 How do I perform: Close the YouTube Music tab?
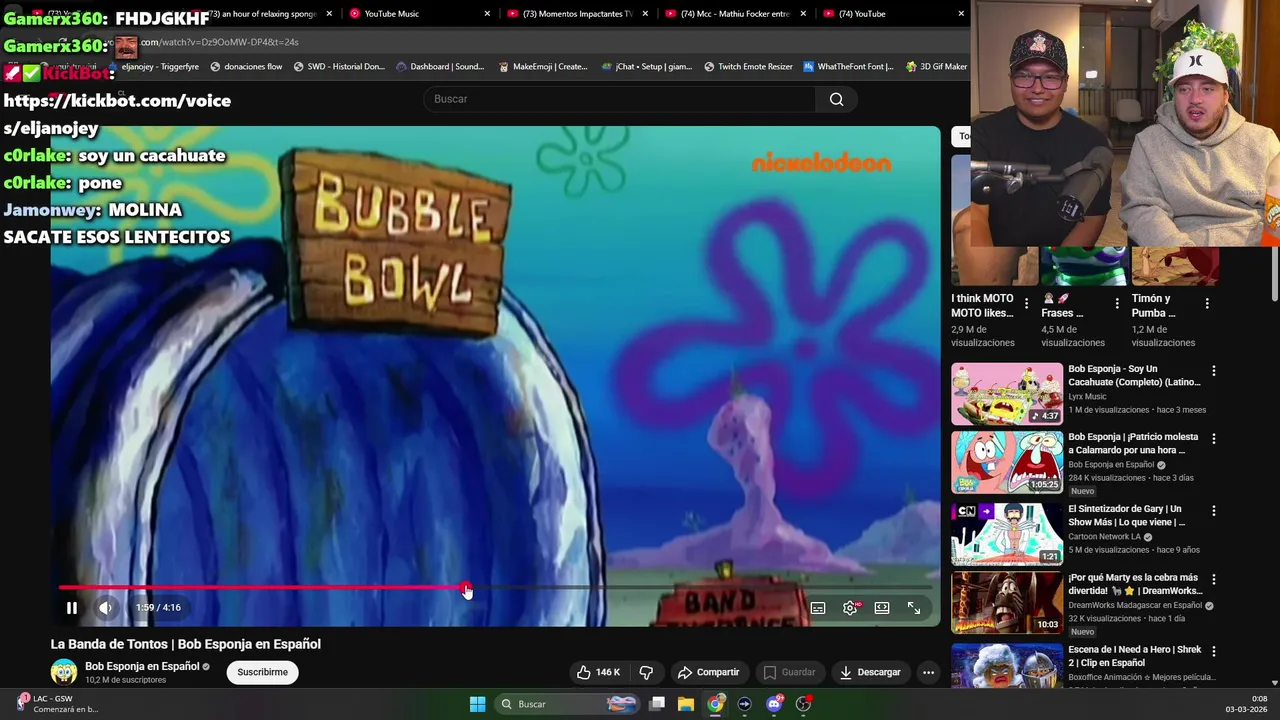[x=487, y=14]
